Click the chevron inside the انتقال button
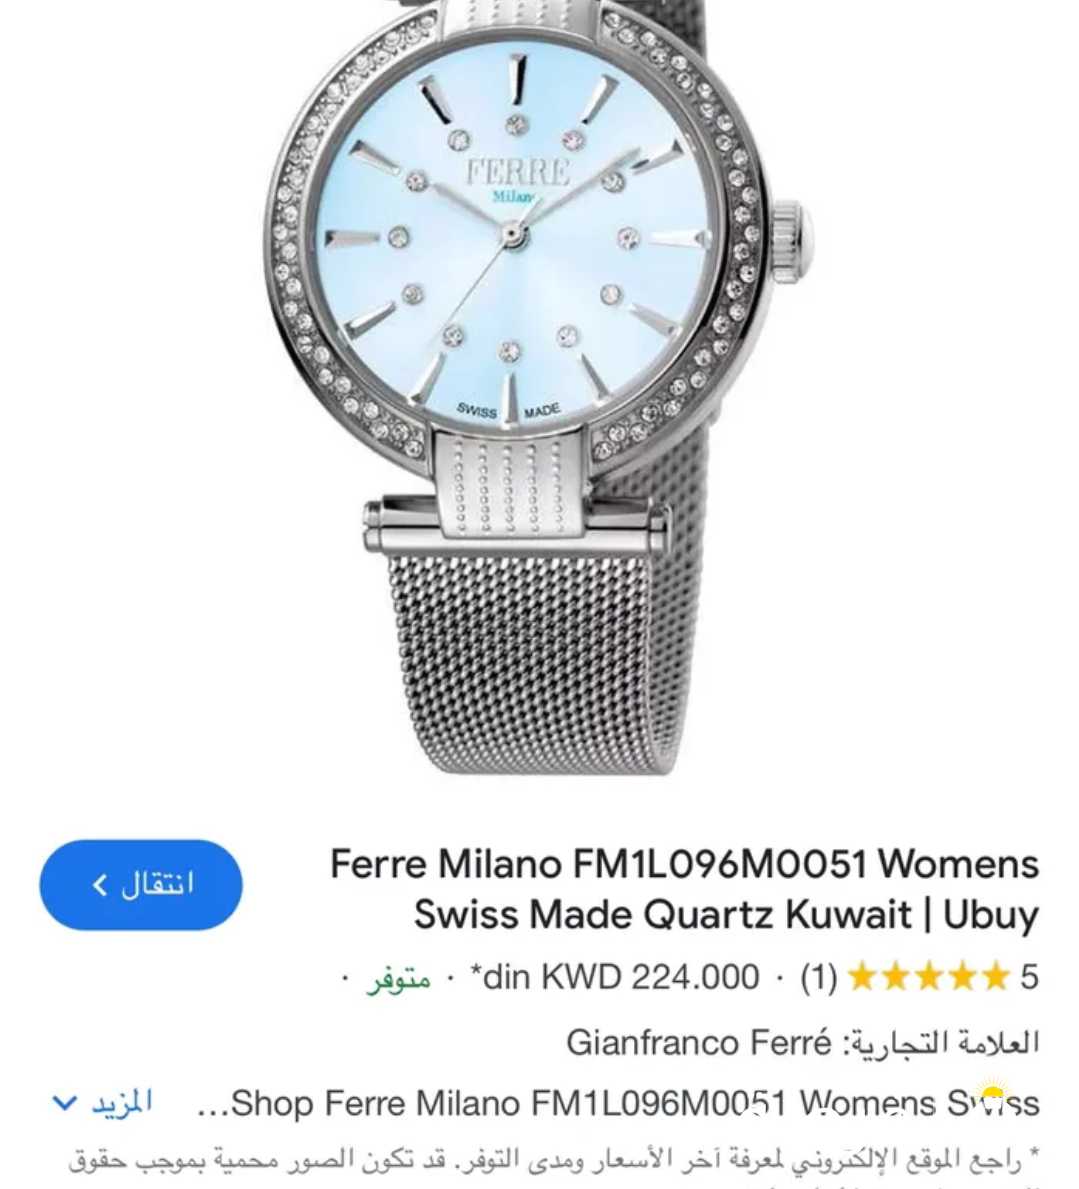The width and height of the screenshot is (1079, 1189). tap(99, 885)
